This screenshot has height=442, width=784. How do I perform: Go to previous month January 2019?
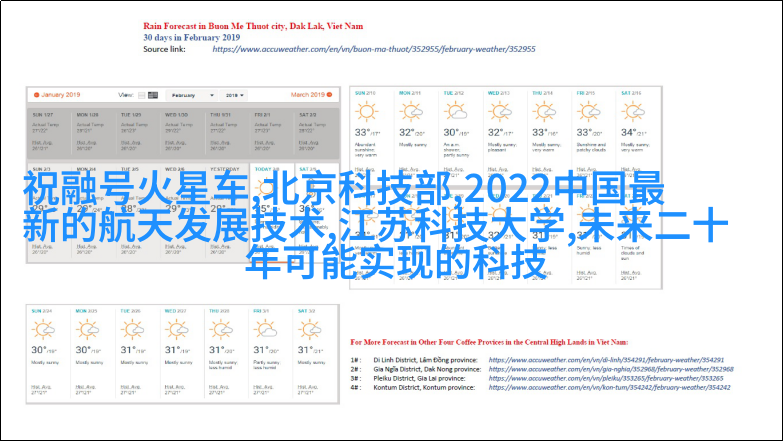(57, 94)
